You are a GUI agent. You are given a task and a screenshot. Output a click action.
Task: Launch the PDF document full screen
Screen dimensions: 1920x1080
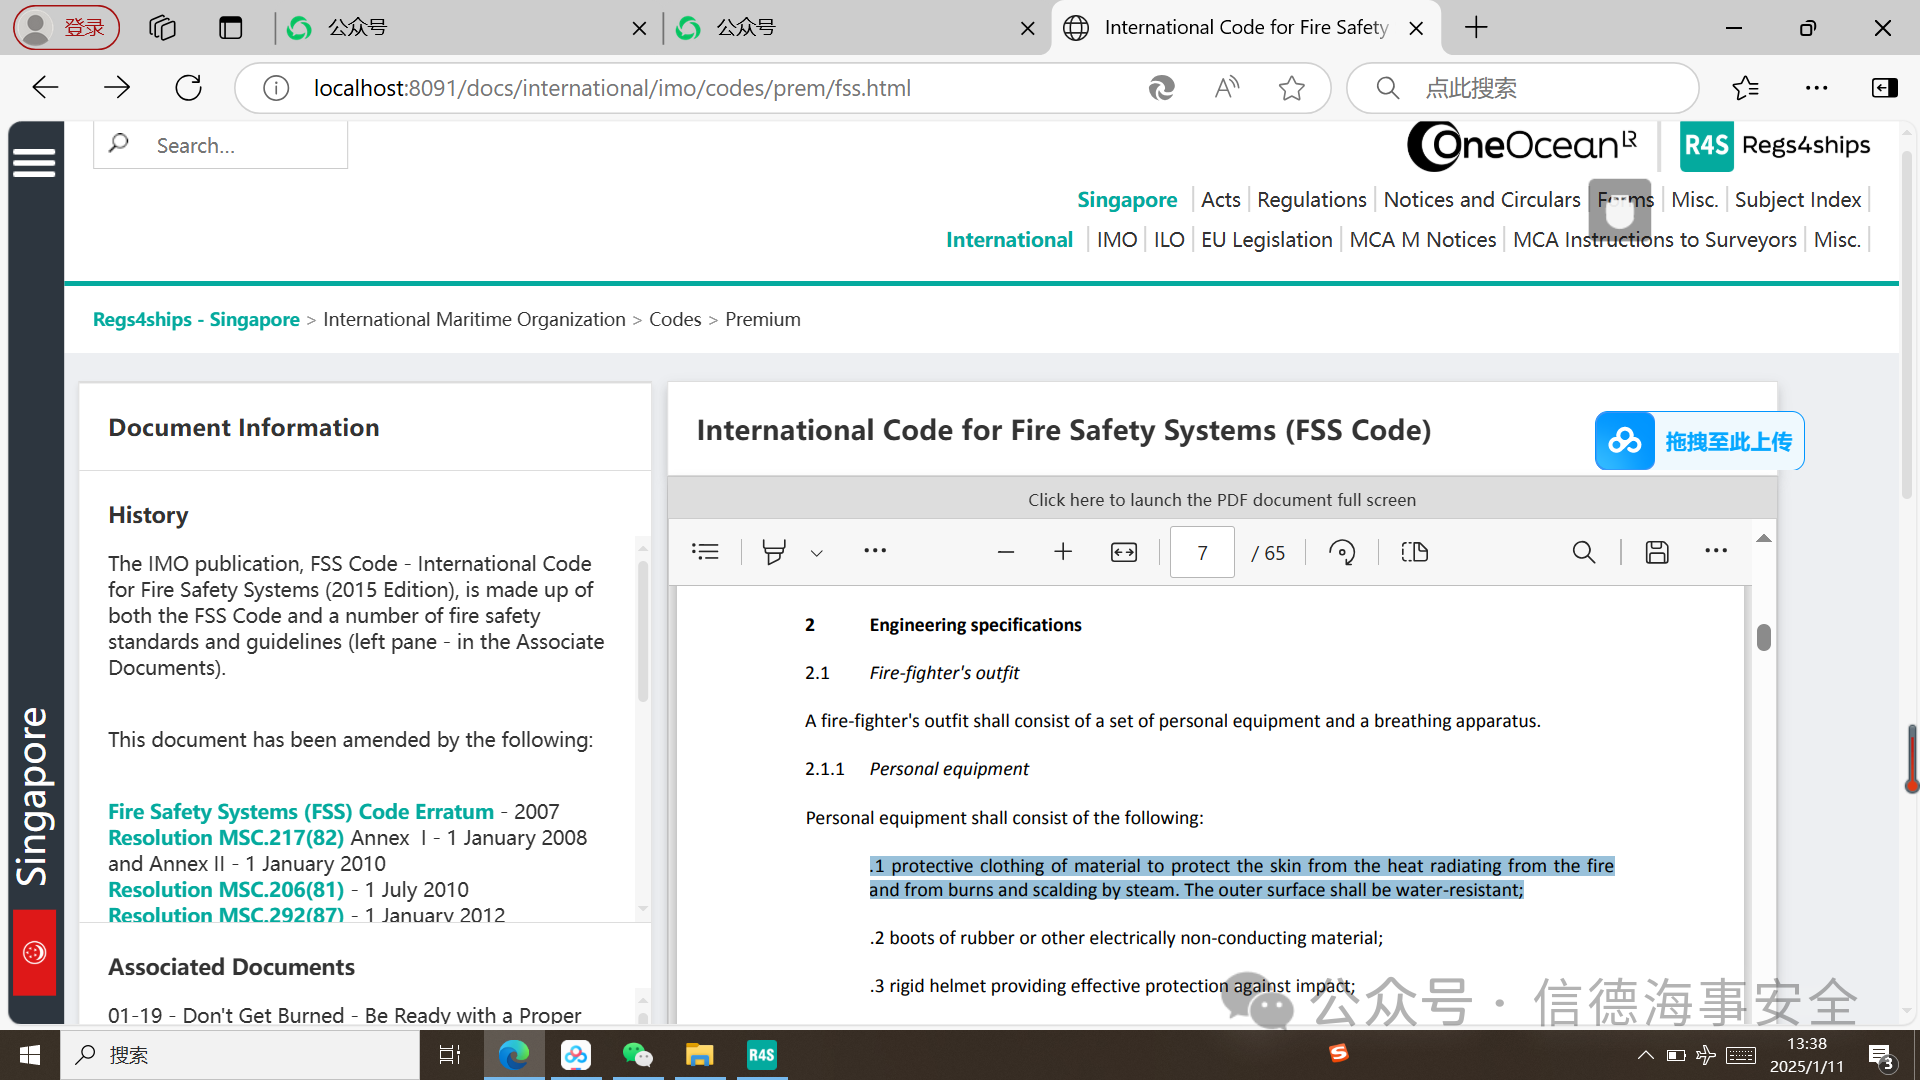(1221, 499)
